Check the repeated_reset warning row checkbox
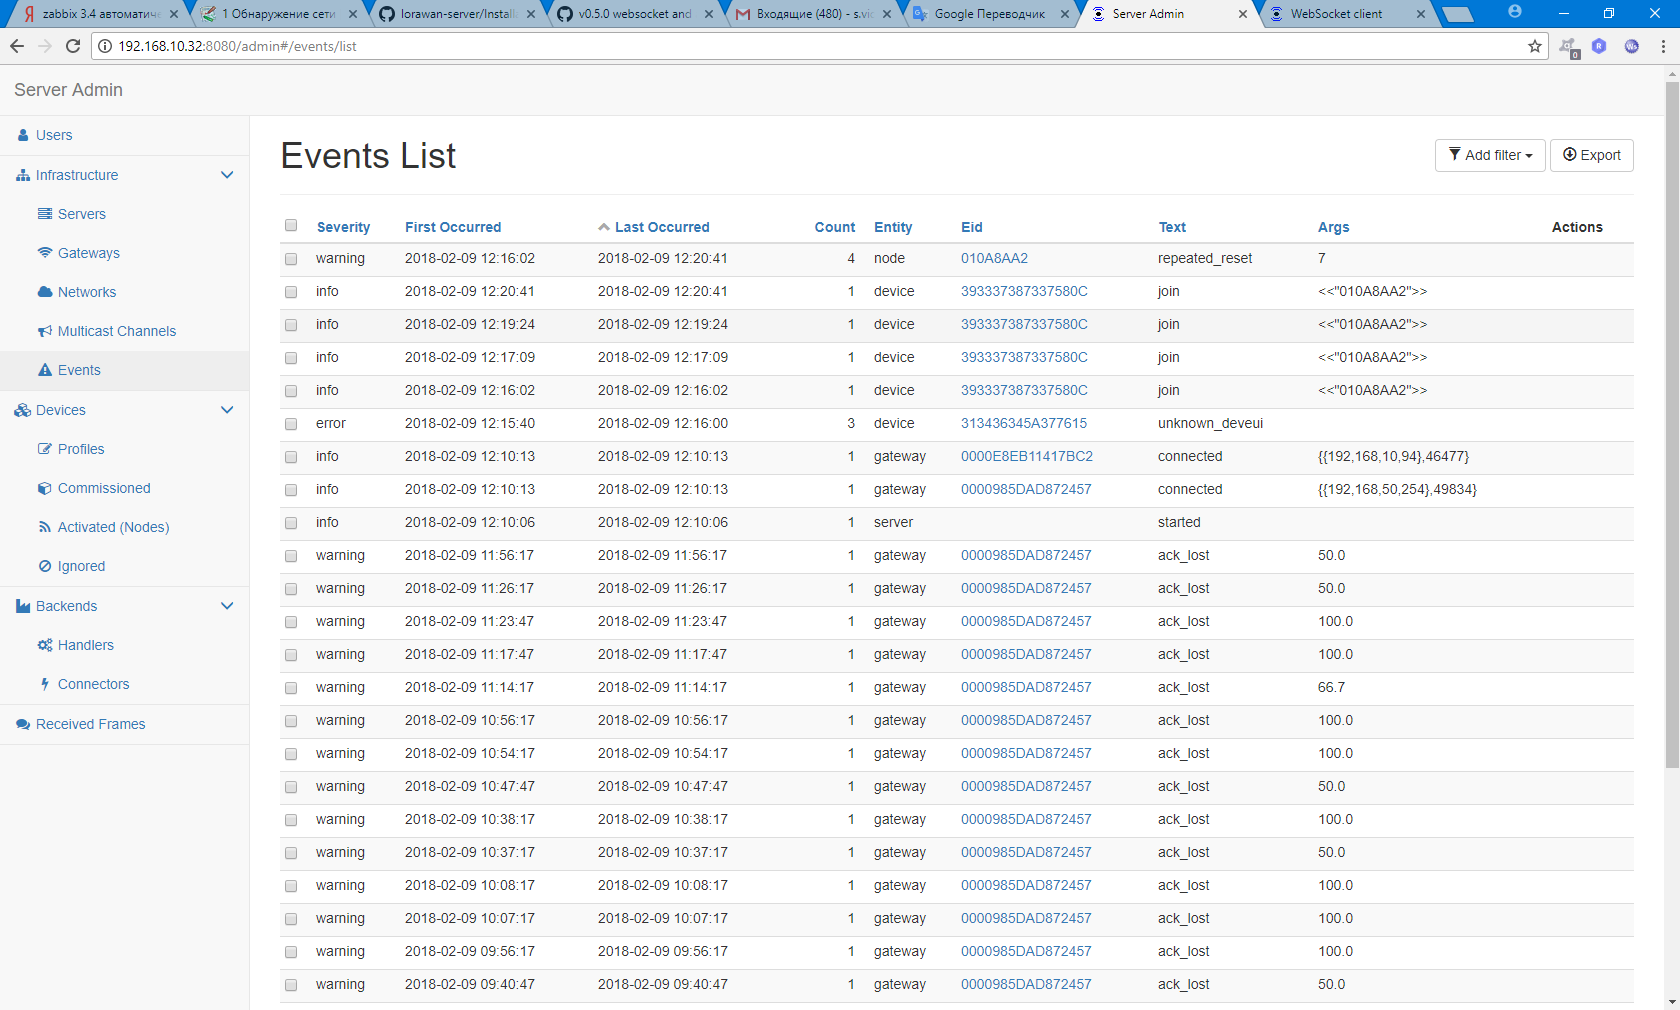1680x1010 pixels. pos(291,259)
